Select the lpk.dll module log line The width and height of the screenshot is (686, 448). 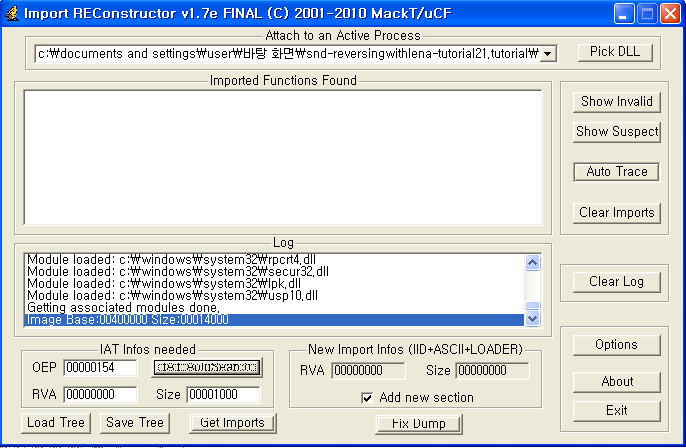274,284
